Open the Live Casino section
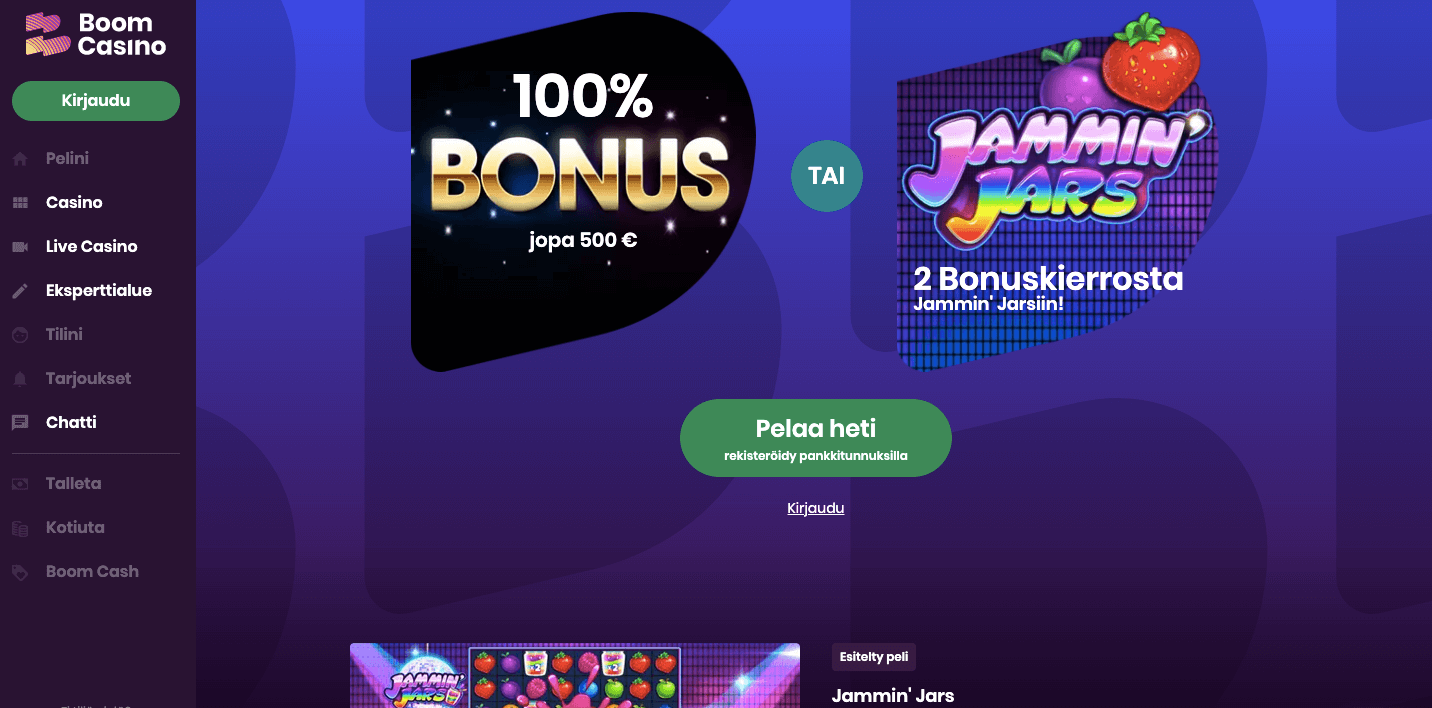1432x708 pixels. pyautogui.click(x=92, y=246)
